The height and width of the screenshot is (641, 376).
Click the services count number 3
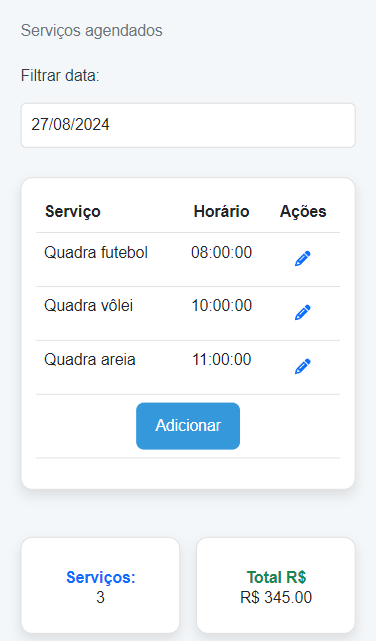coord(101,597)
